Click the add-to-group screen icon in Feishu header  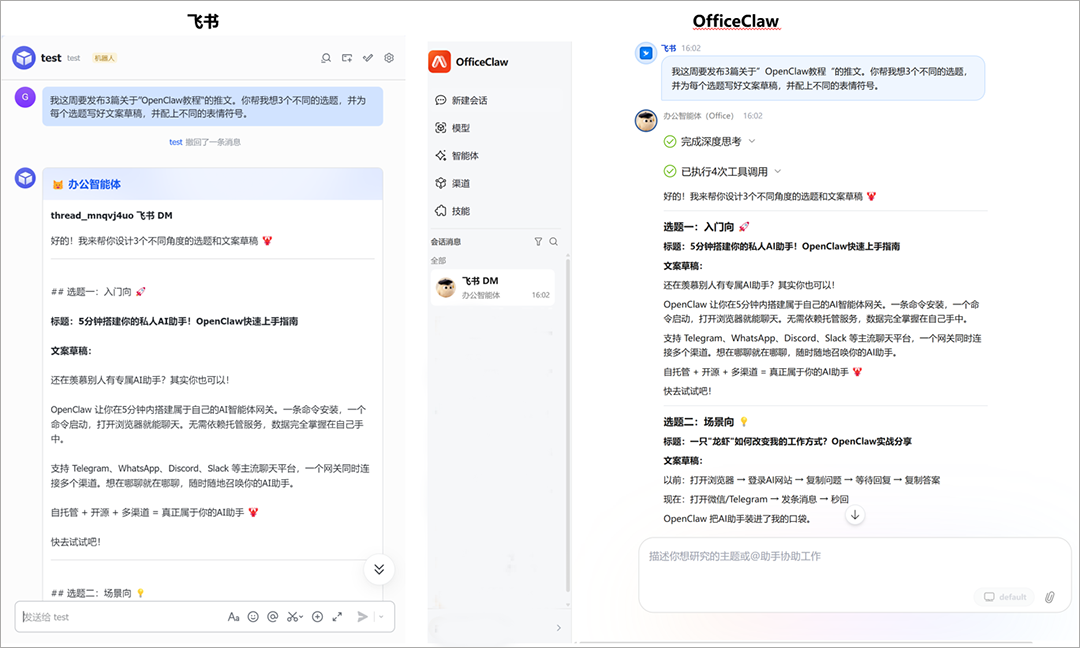coord(347,58)
